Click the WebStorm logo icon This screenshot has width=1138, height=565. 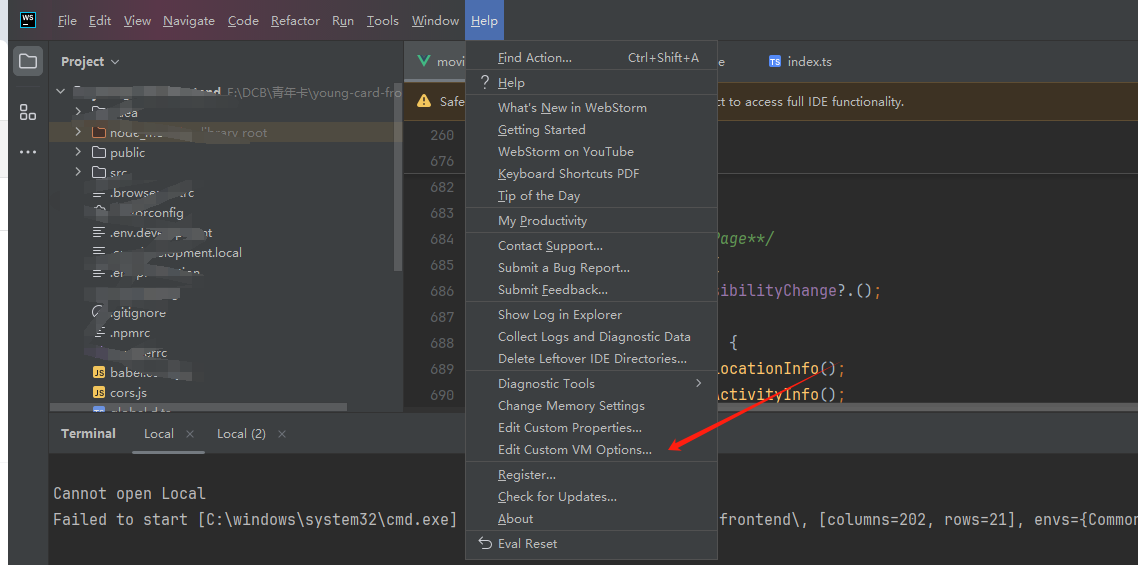pyautogui.click(x=28, y=20)
